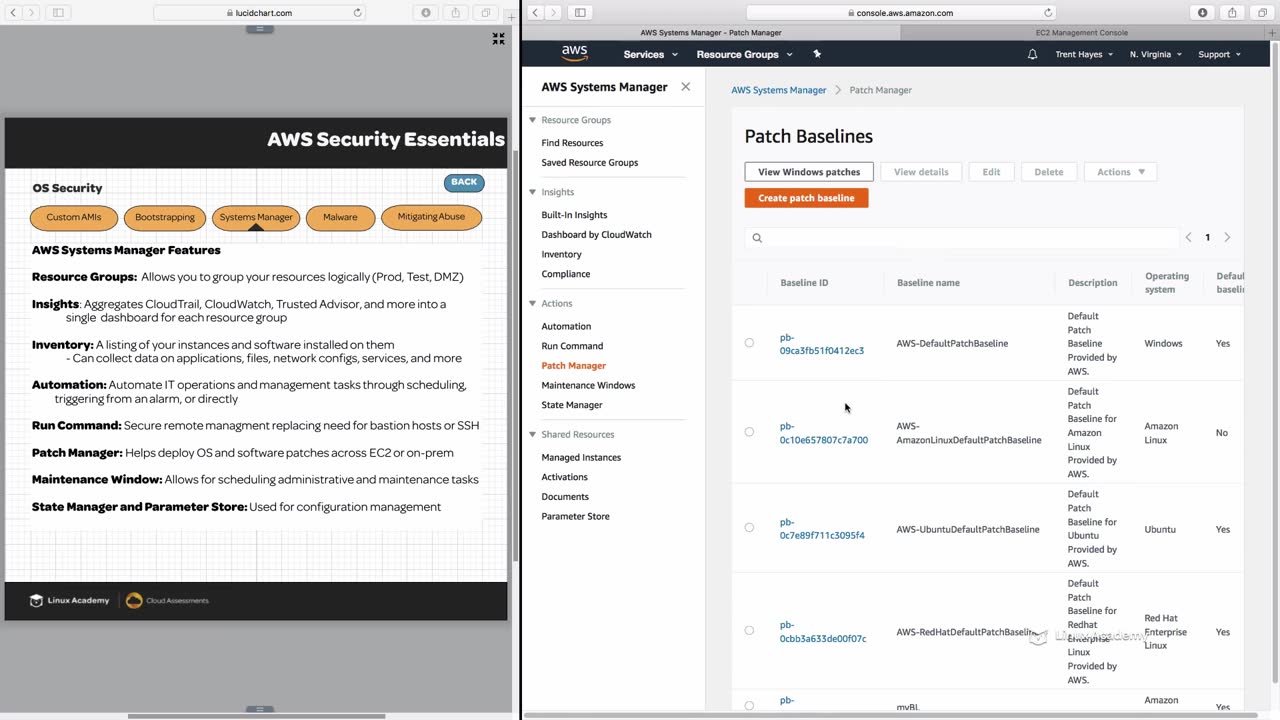The height and width of the screenshot is (720, 1280).
Task: Click the lucidchart.com address bar
Action: point(259,13)
